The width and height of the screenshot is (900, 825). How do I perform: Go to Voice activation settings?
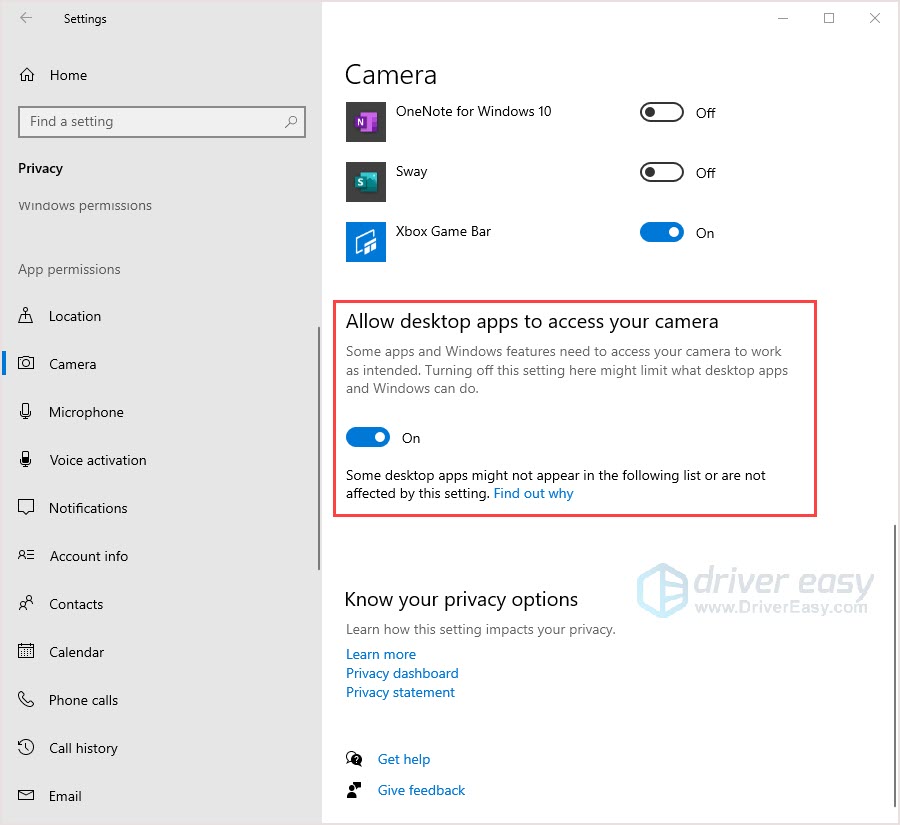pyautogui.click(x=97, y=460)
